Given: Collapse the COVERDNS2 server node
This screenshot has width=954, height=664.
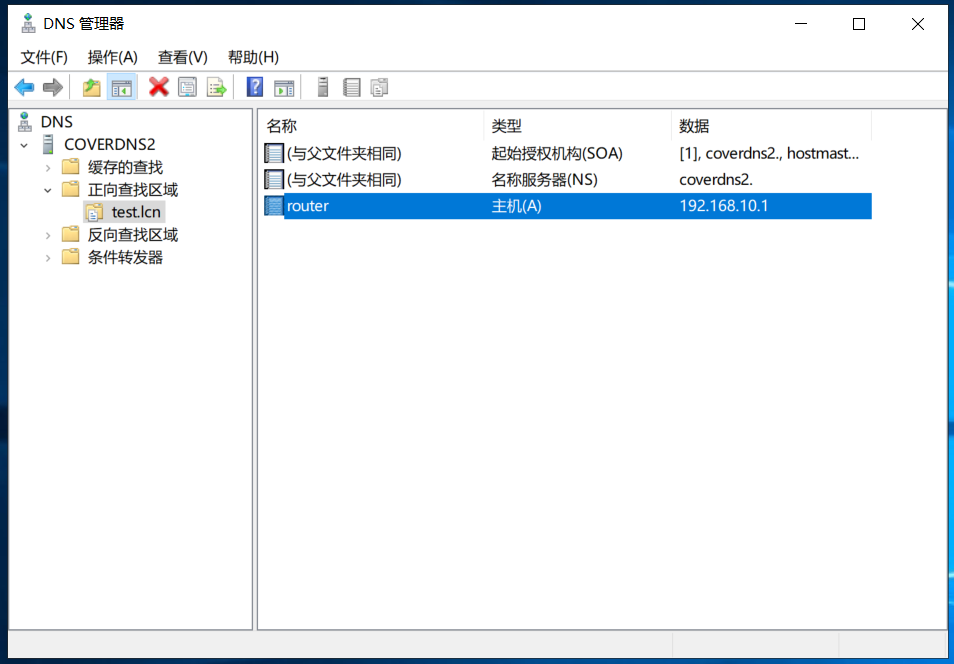Looking at the screenshot, I should (24, 145).
